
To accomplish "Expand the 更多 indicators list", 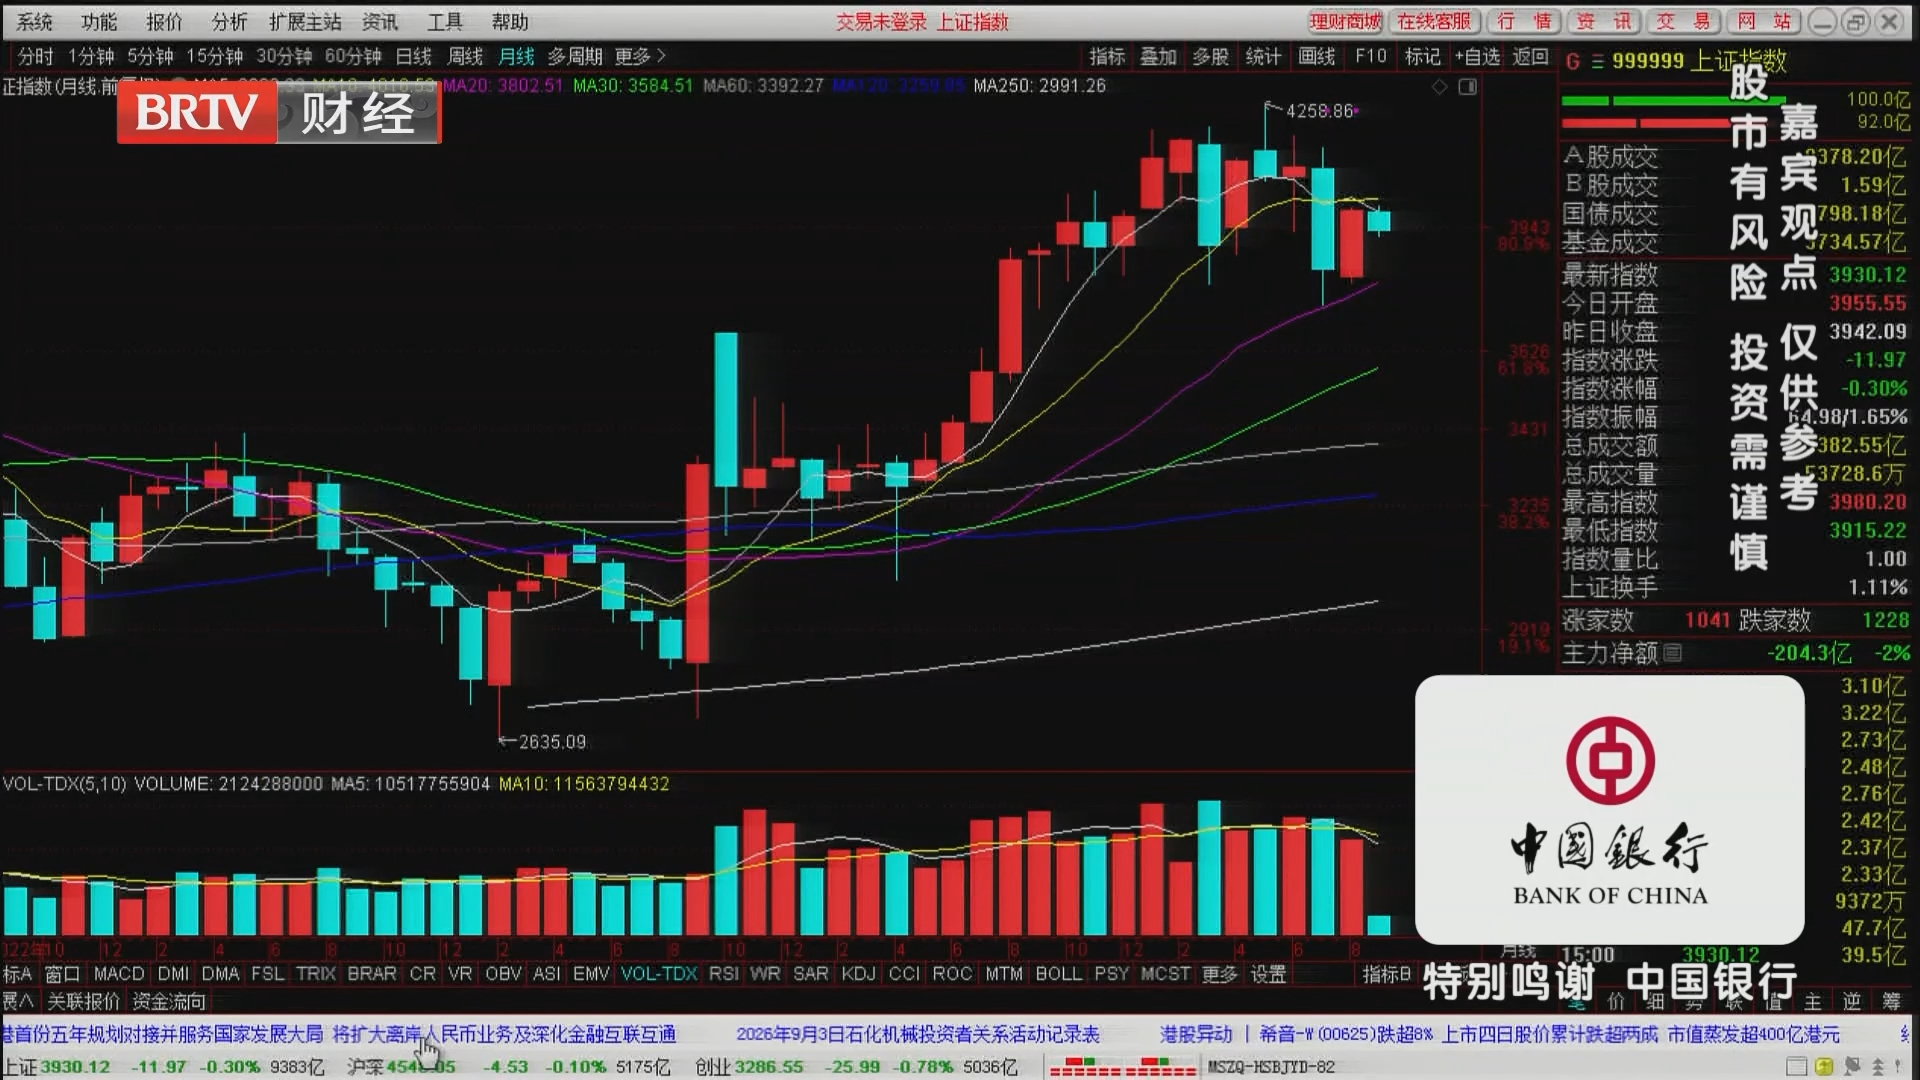I will [1219, 974].
